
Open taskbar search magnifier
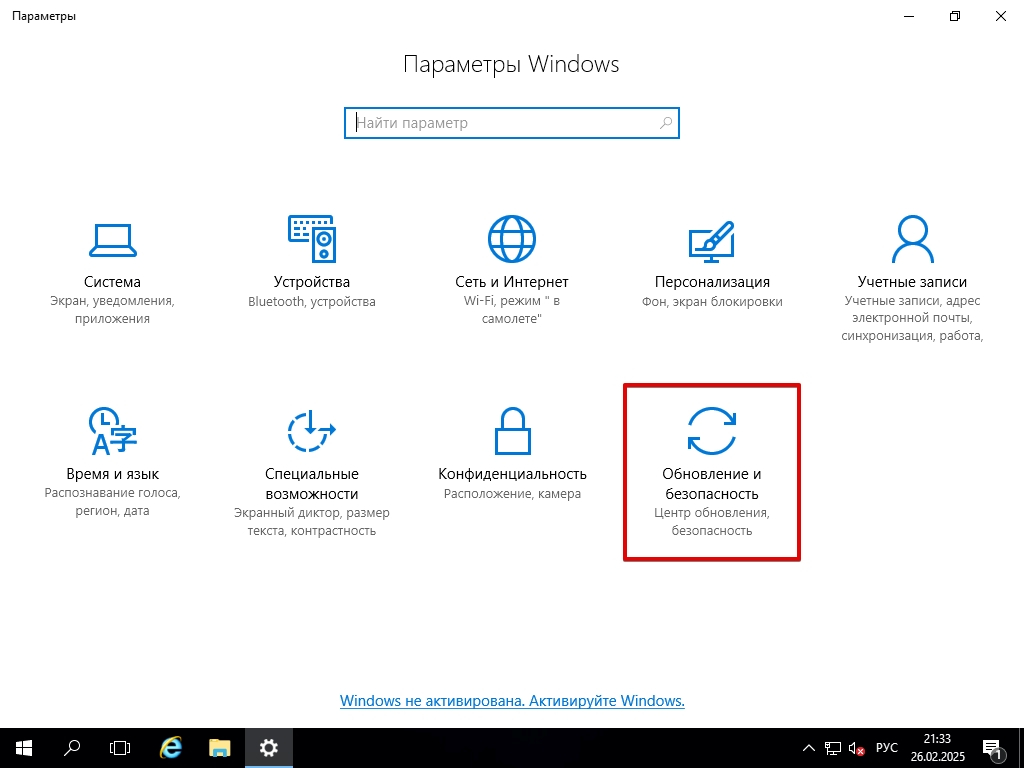[72, 748]
